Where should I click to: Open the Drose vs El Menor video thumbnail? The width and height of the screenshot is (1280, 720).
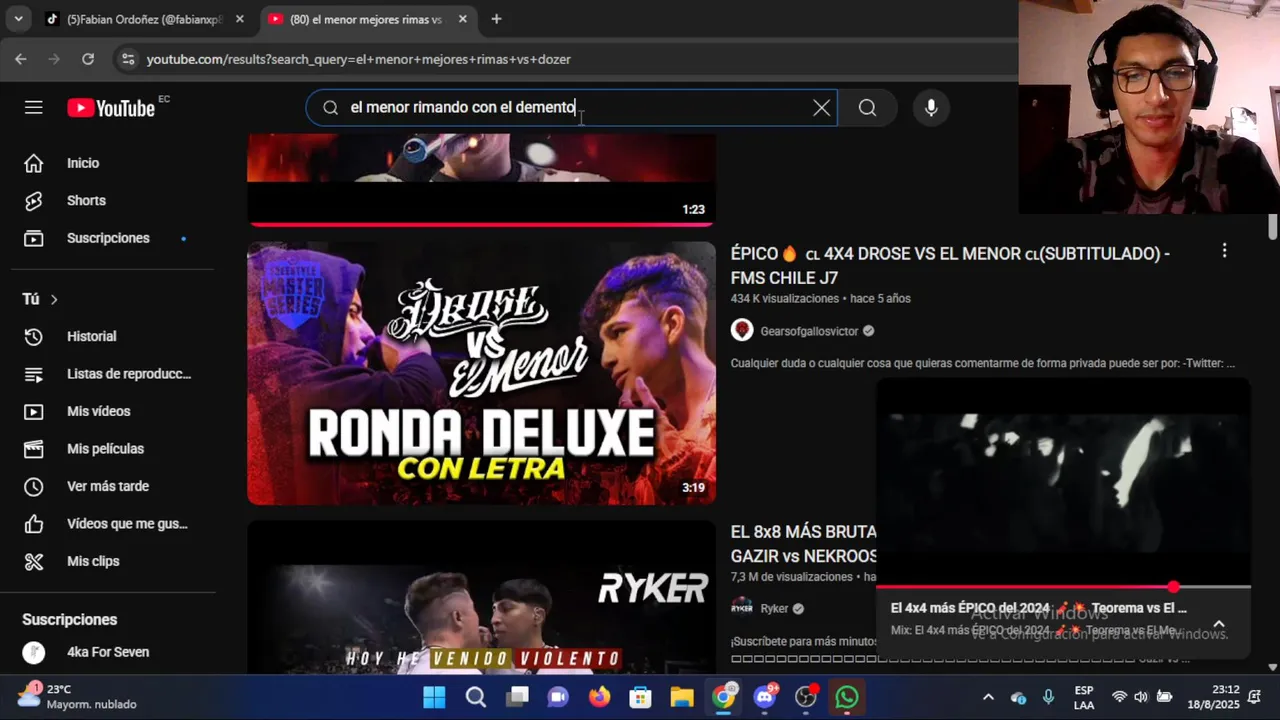[x=481, y=373]
